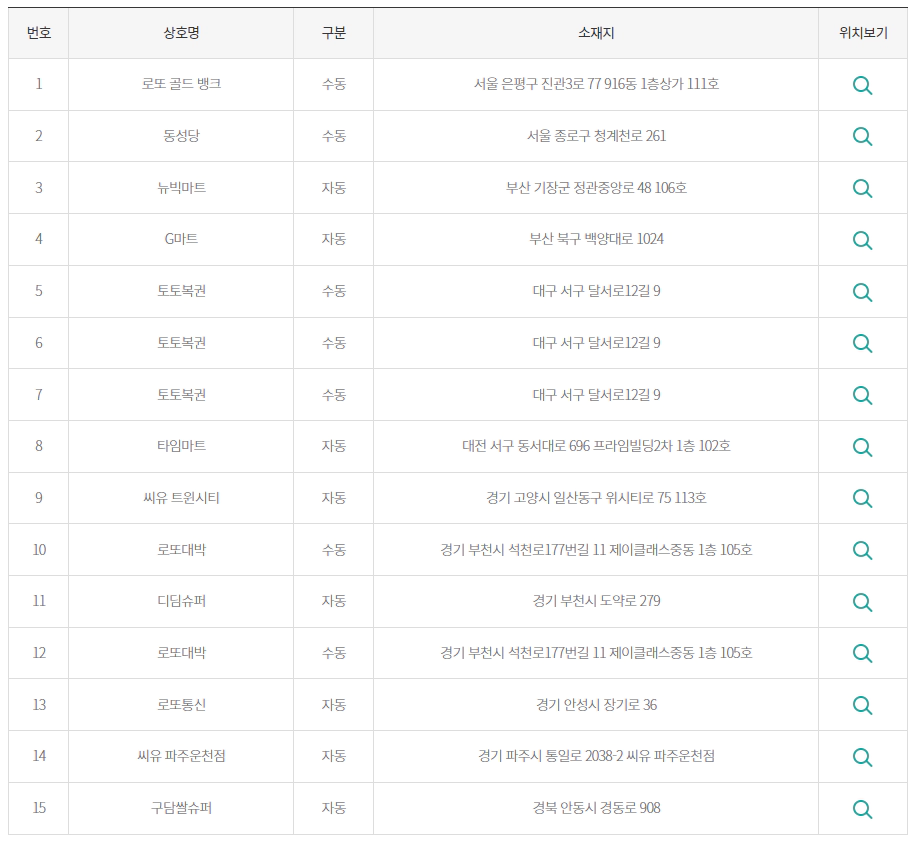Select store name 타임마트
The width and height of the screenshot is (913, 841).
coord(181,446)
